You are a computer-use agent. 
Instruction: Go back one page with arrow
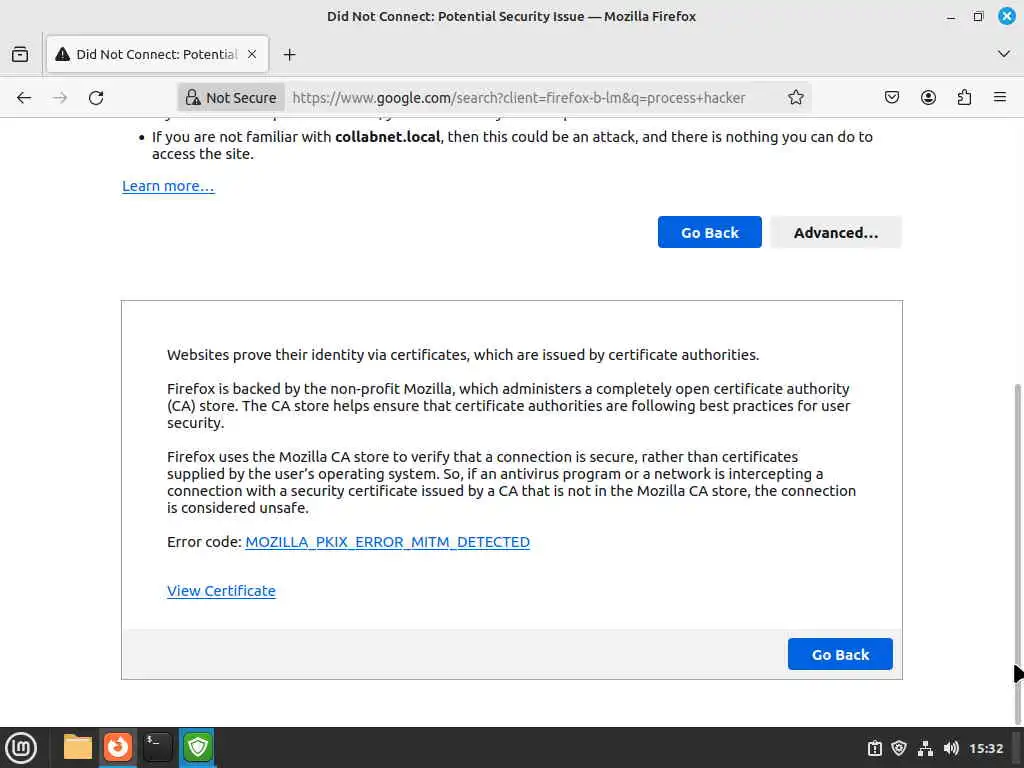pos(24,97)
